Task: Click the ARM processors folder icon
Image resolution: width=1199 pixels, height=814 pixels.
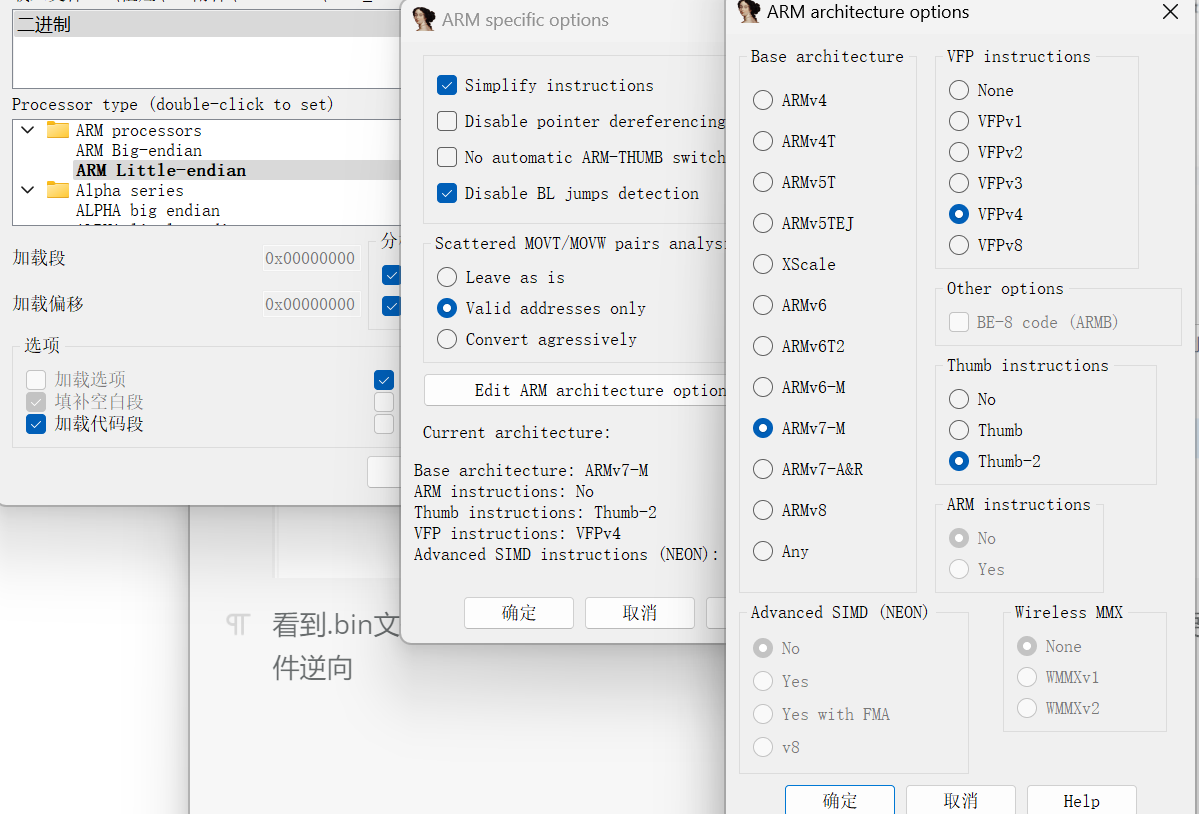Action: (x=58, y=131)
